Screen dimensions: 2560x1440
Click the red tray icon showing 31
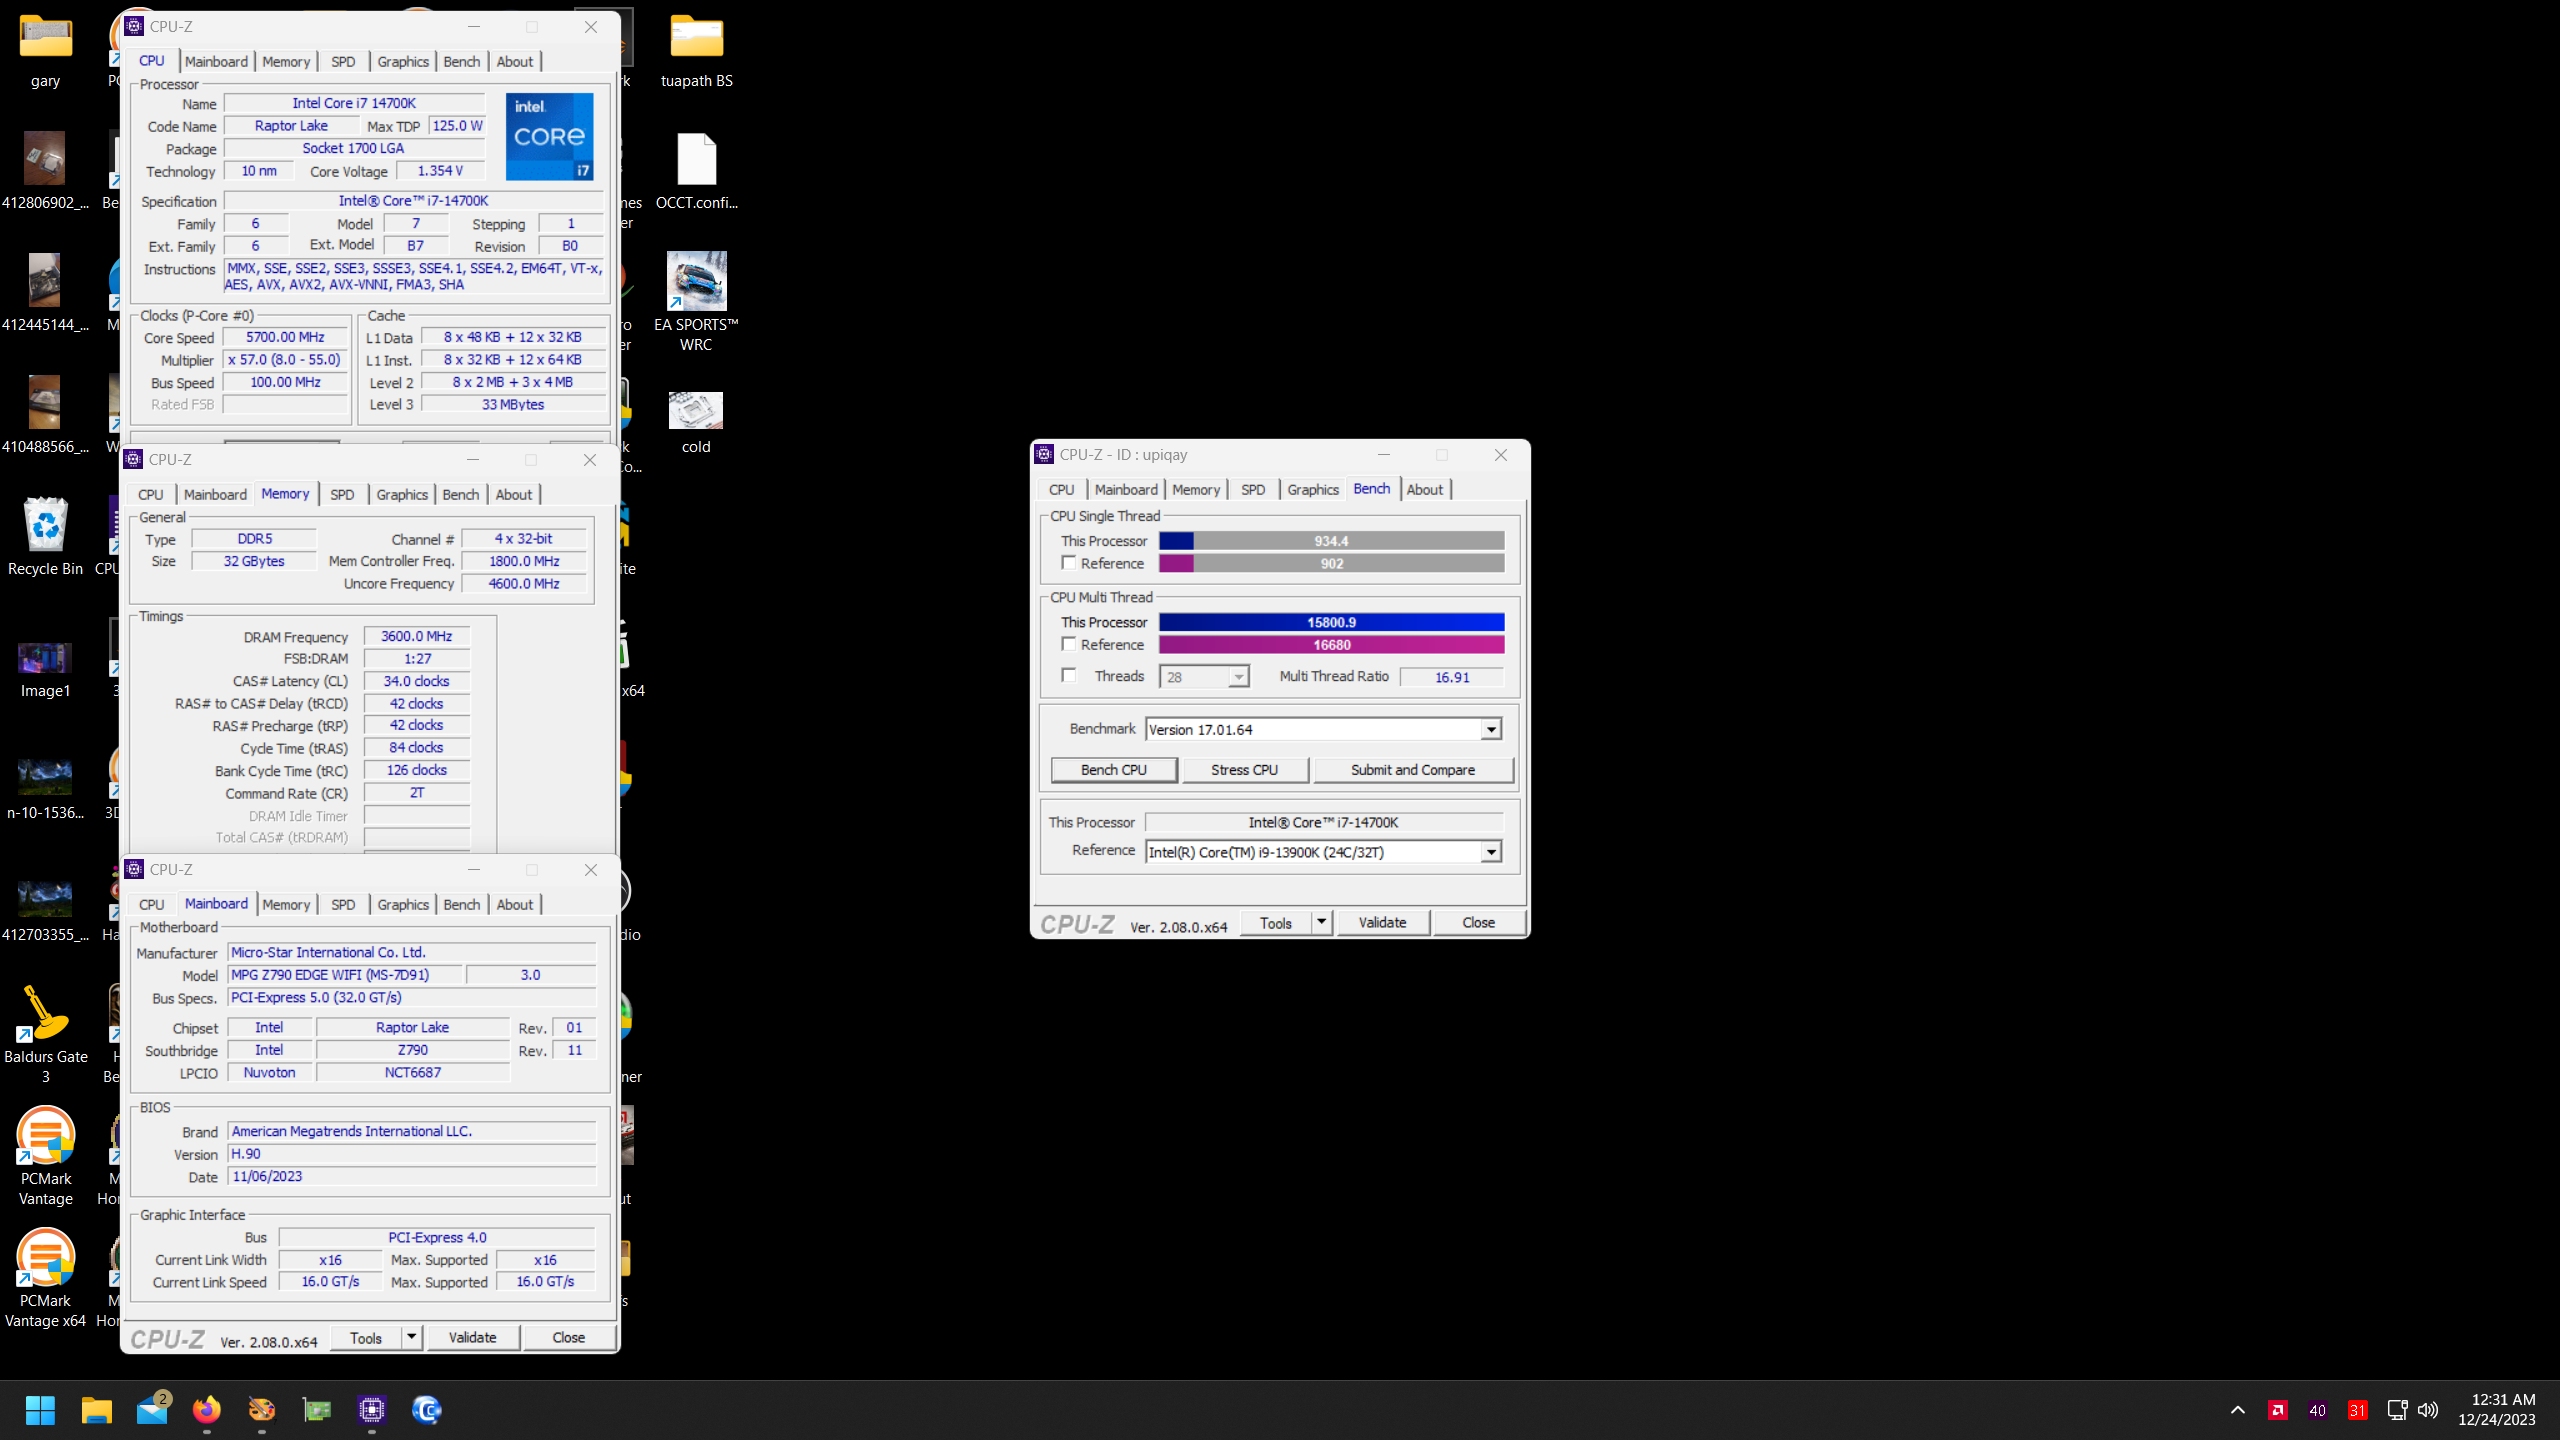[2358, 1410]
